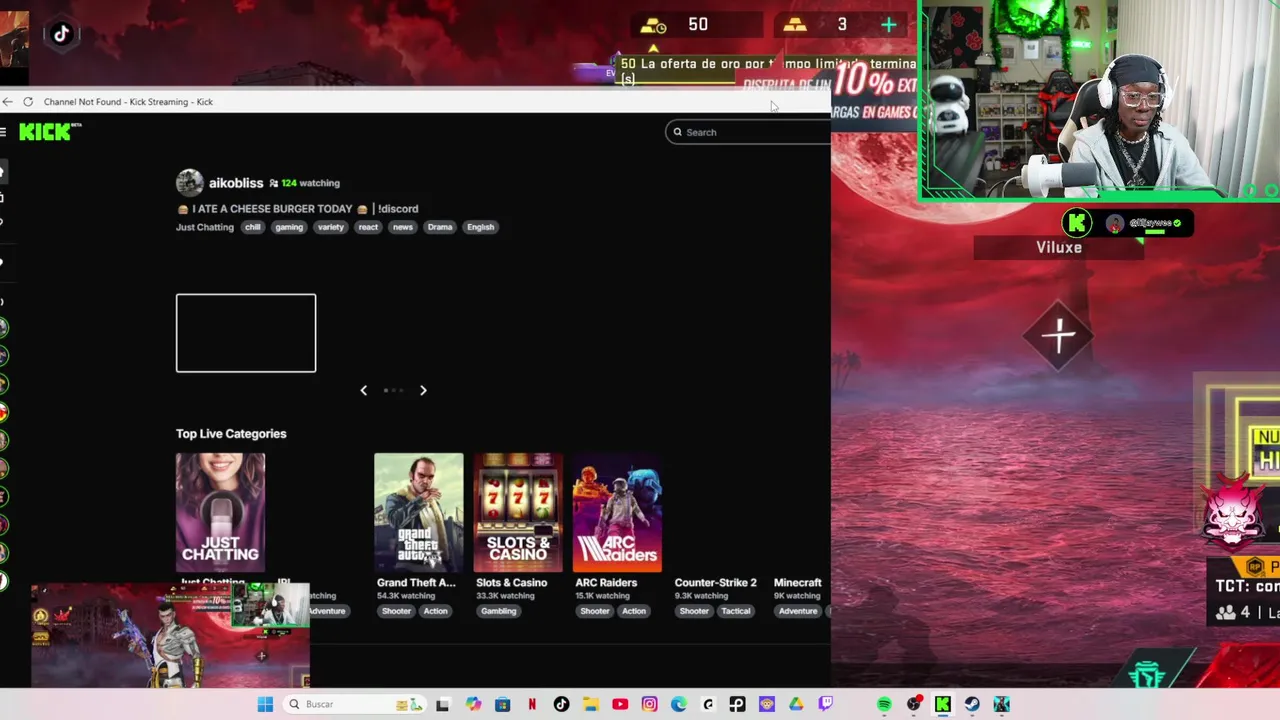
Task: Open aikobliss channel avatar
Action: click(x=189, y=183)
